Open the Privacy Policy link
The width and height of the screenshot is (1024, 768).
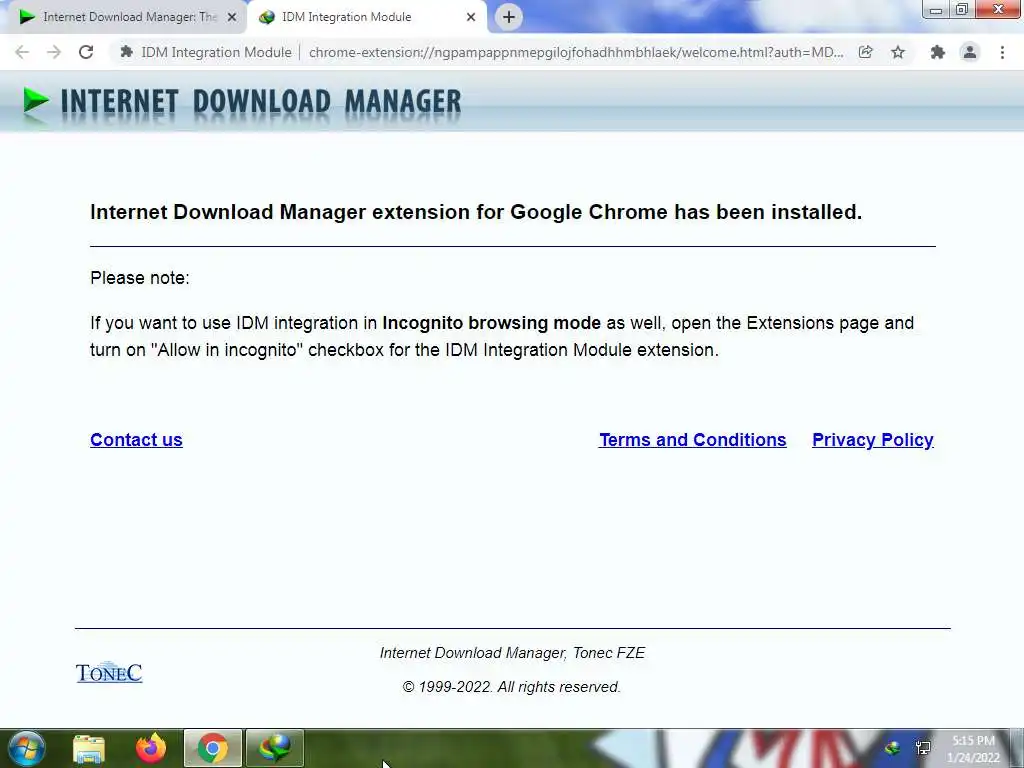(872, 440)
